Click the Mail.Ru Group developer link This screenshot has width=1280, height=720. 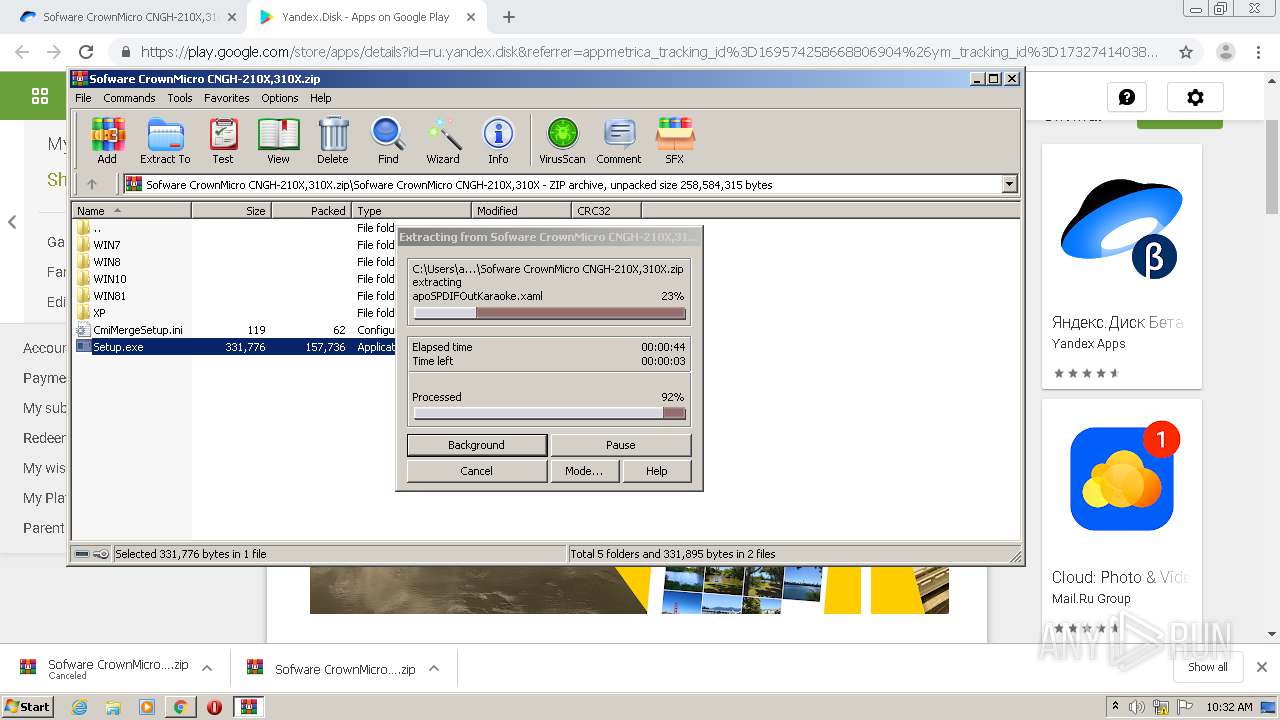tap(1091, 599)
